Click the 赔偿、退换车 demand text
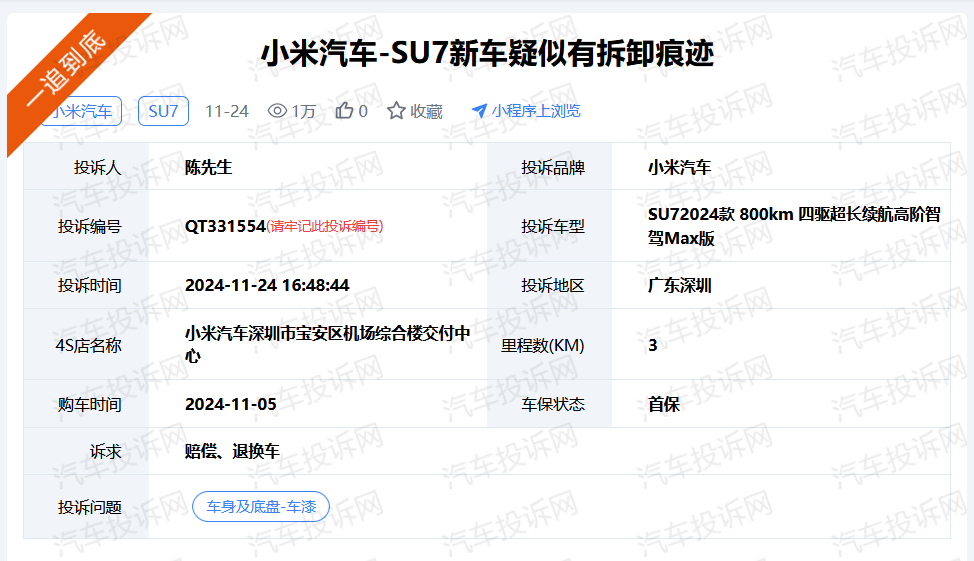 point(232,451)
